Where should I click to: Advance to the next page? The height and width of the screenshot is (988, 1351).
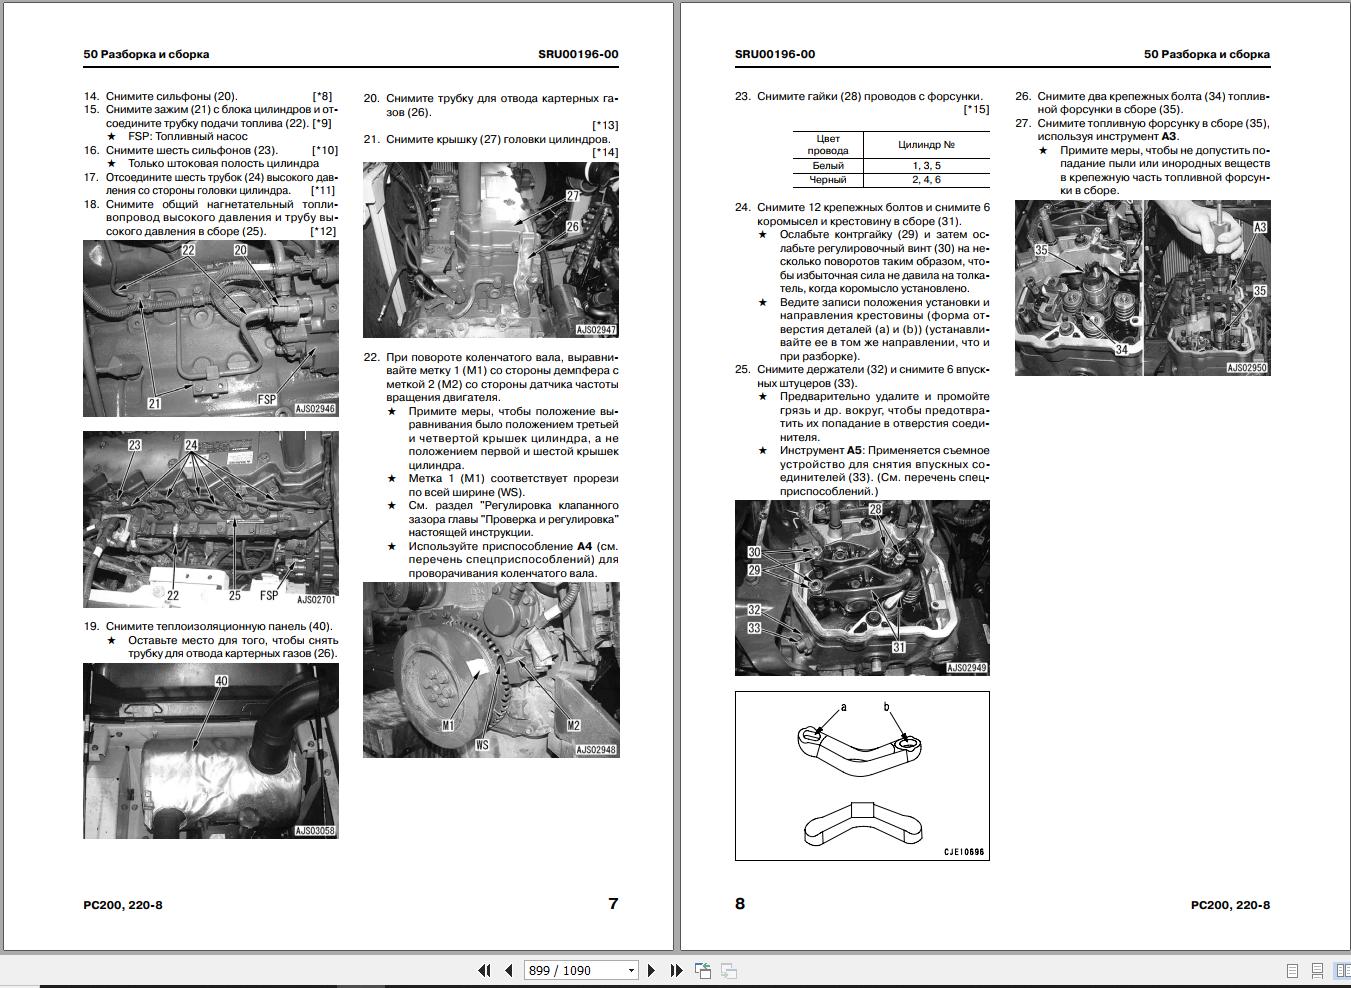652,970
